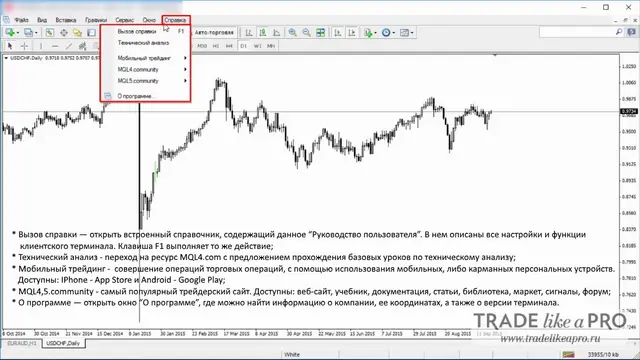Select the D1 timeframe
Image resolution: width=640 pixels, height=360 pixels.
pos(243,46)
